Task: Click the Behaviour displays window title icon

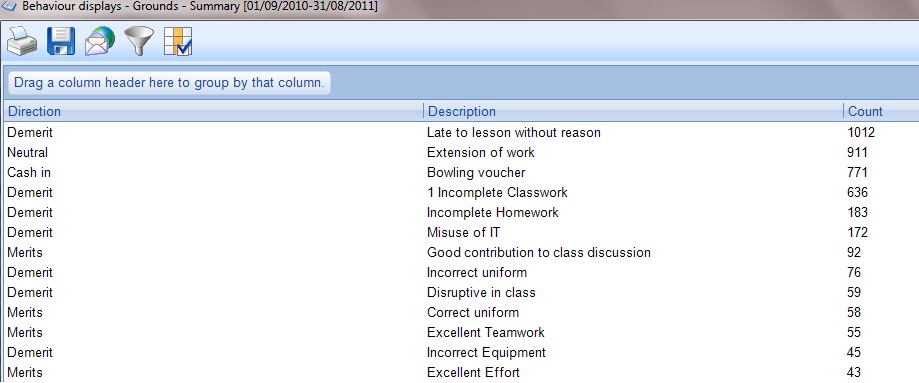Action: (x=9, y=7)
